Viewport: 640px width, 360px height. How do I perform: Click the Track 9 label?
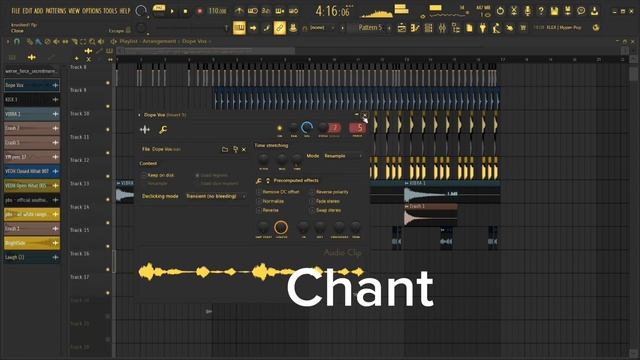[x=78, y=90]
